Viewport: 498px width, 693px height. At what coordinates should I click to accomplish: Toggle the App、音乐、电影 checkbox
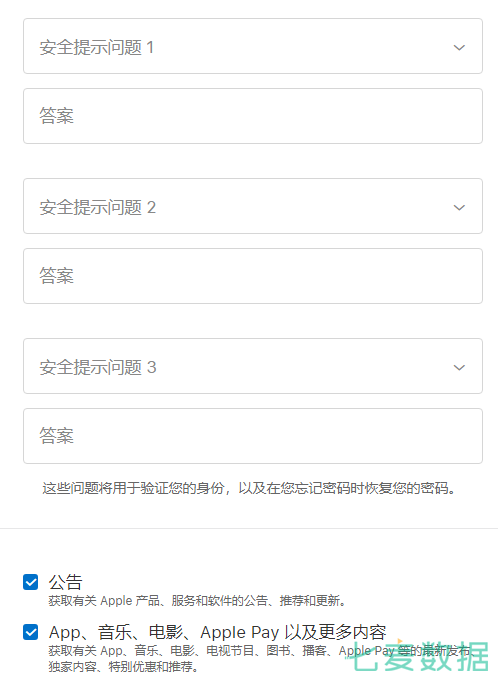click(30, 632)
